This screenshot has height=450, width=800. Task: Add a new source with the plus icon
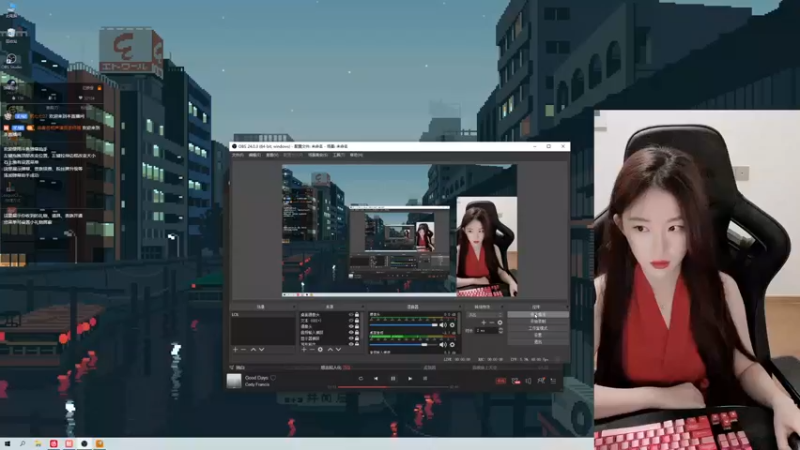pyautogui.click(x=304, y=349)
